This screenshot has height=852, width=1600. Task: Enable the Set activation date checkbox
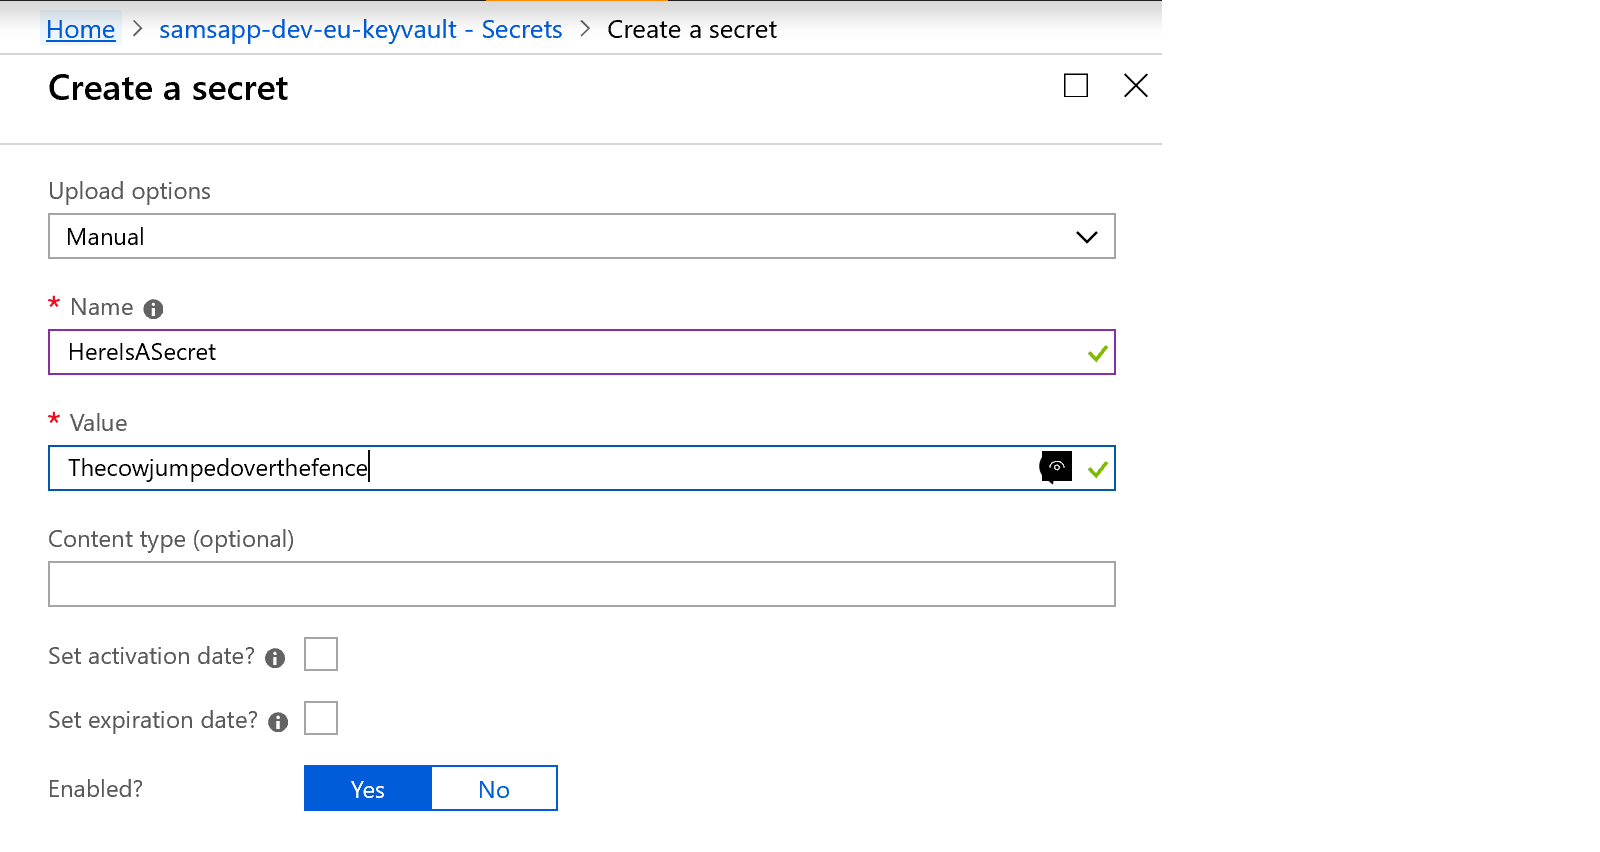pyautogui.click(x=321, y=655)
